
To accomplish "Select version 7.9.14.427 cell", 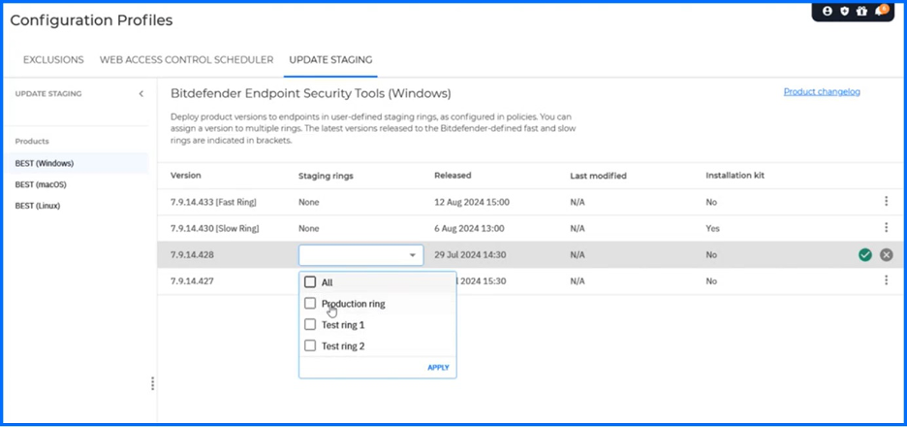I will (192, 281).
